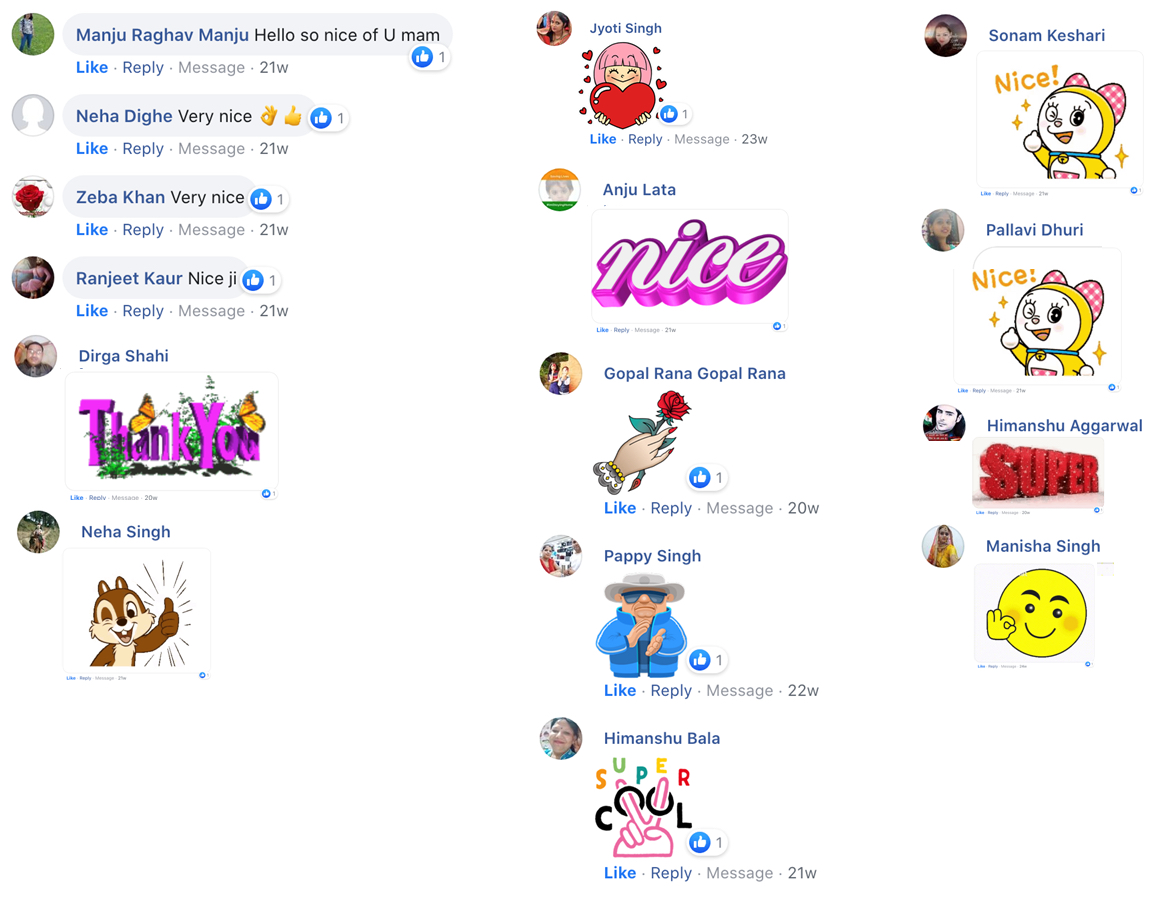1158x898 pixels.
Task: Open Manisha Singh's profile picture
Action: (x=943, y=546)
